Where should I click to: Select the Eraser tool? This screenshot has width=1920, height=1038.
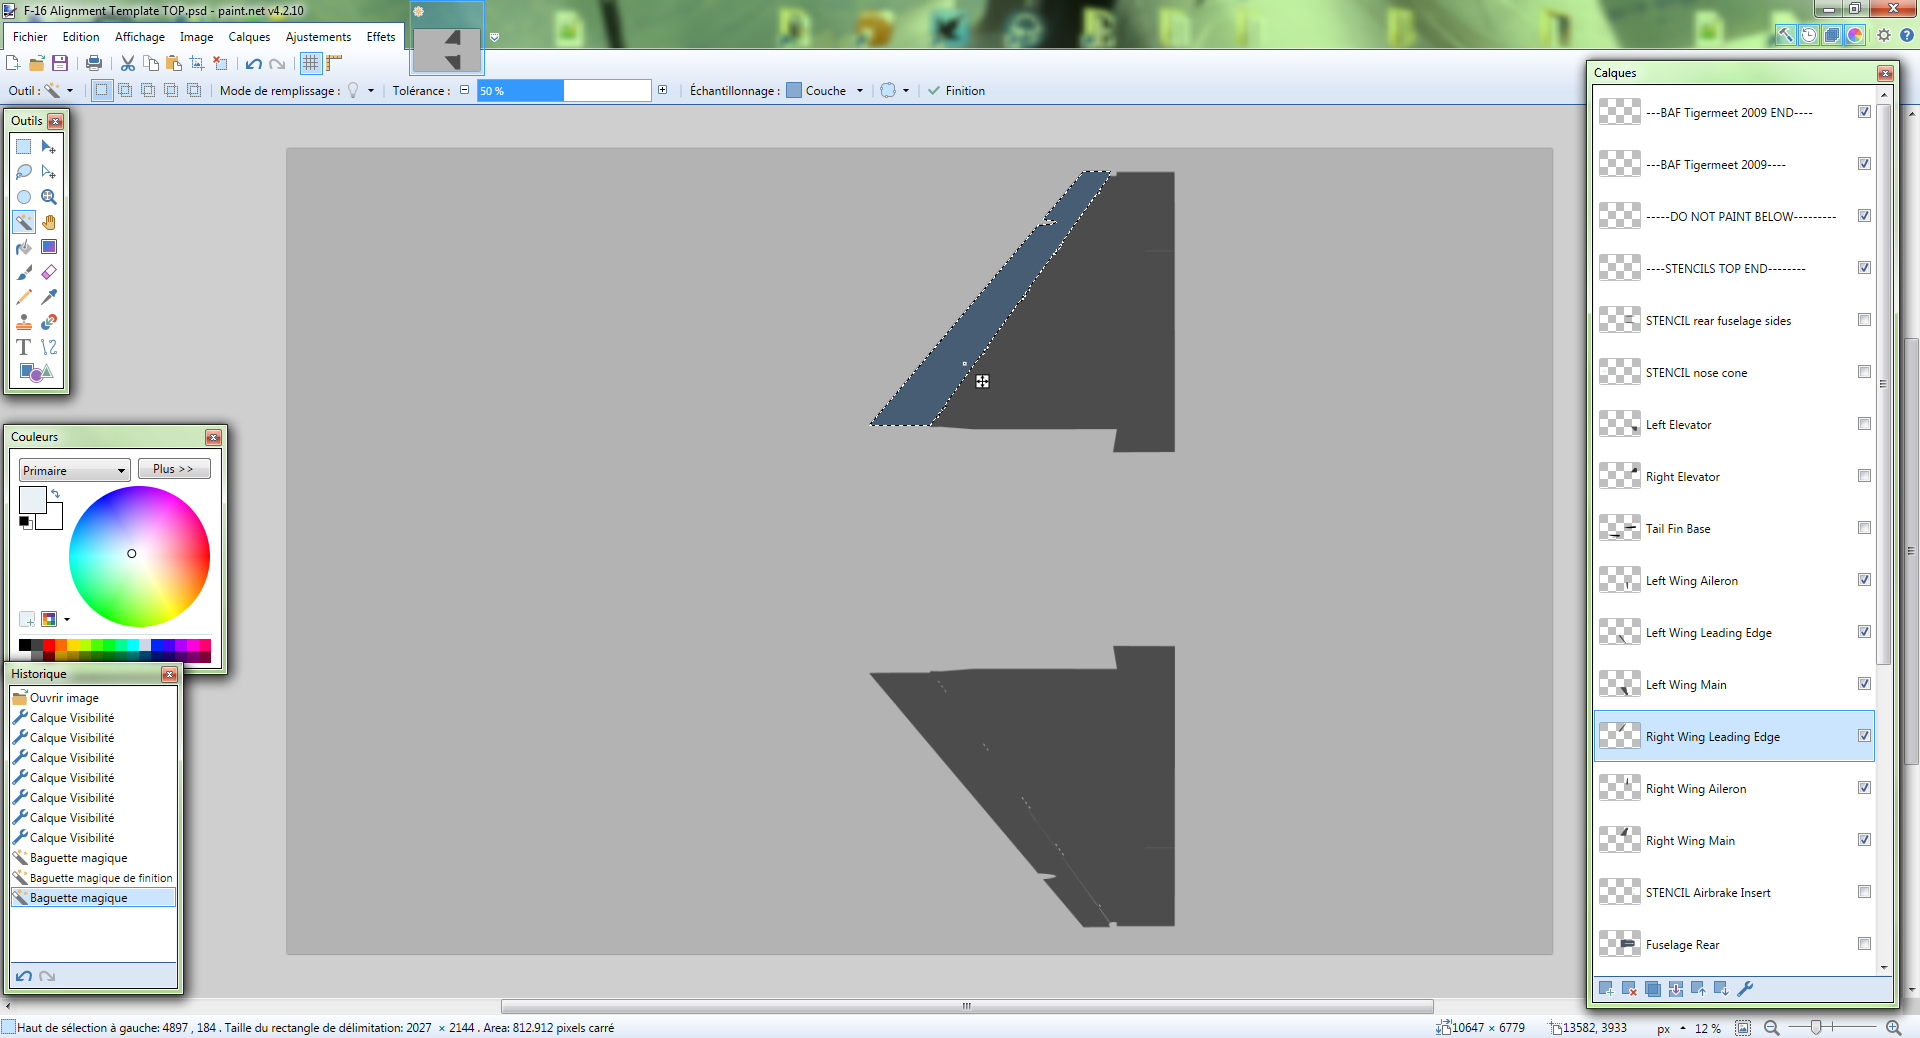[49, 272]
